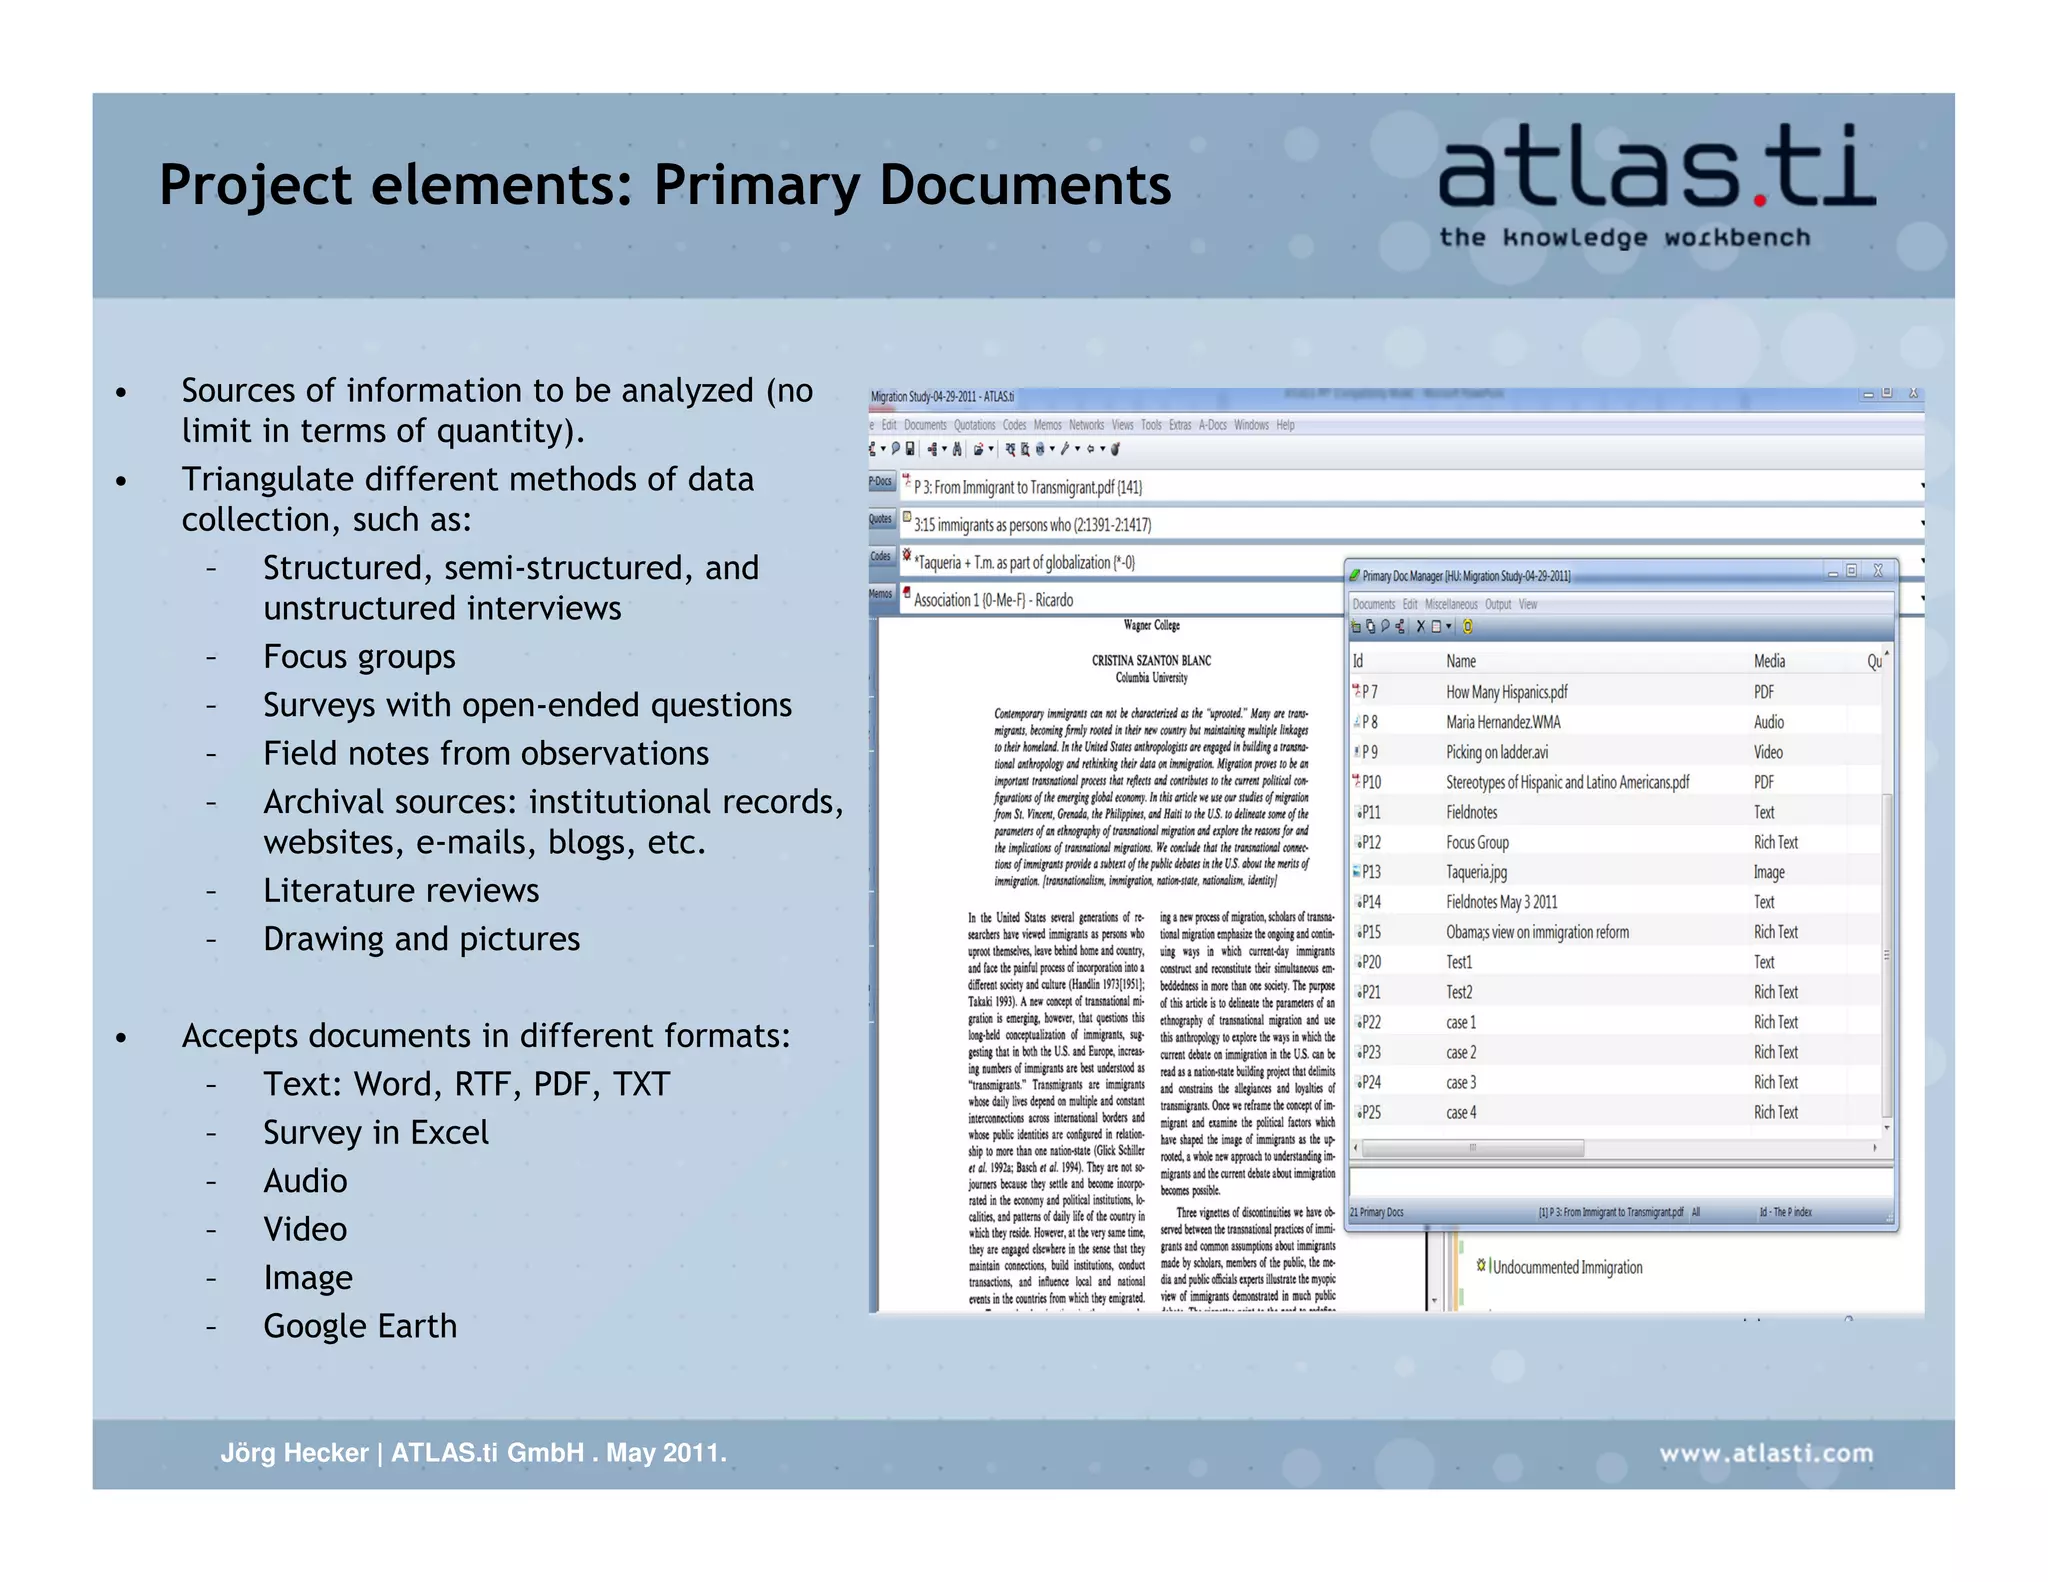Open the Quotes drop-down list of quotations

(x=1921, y=524)
